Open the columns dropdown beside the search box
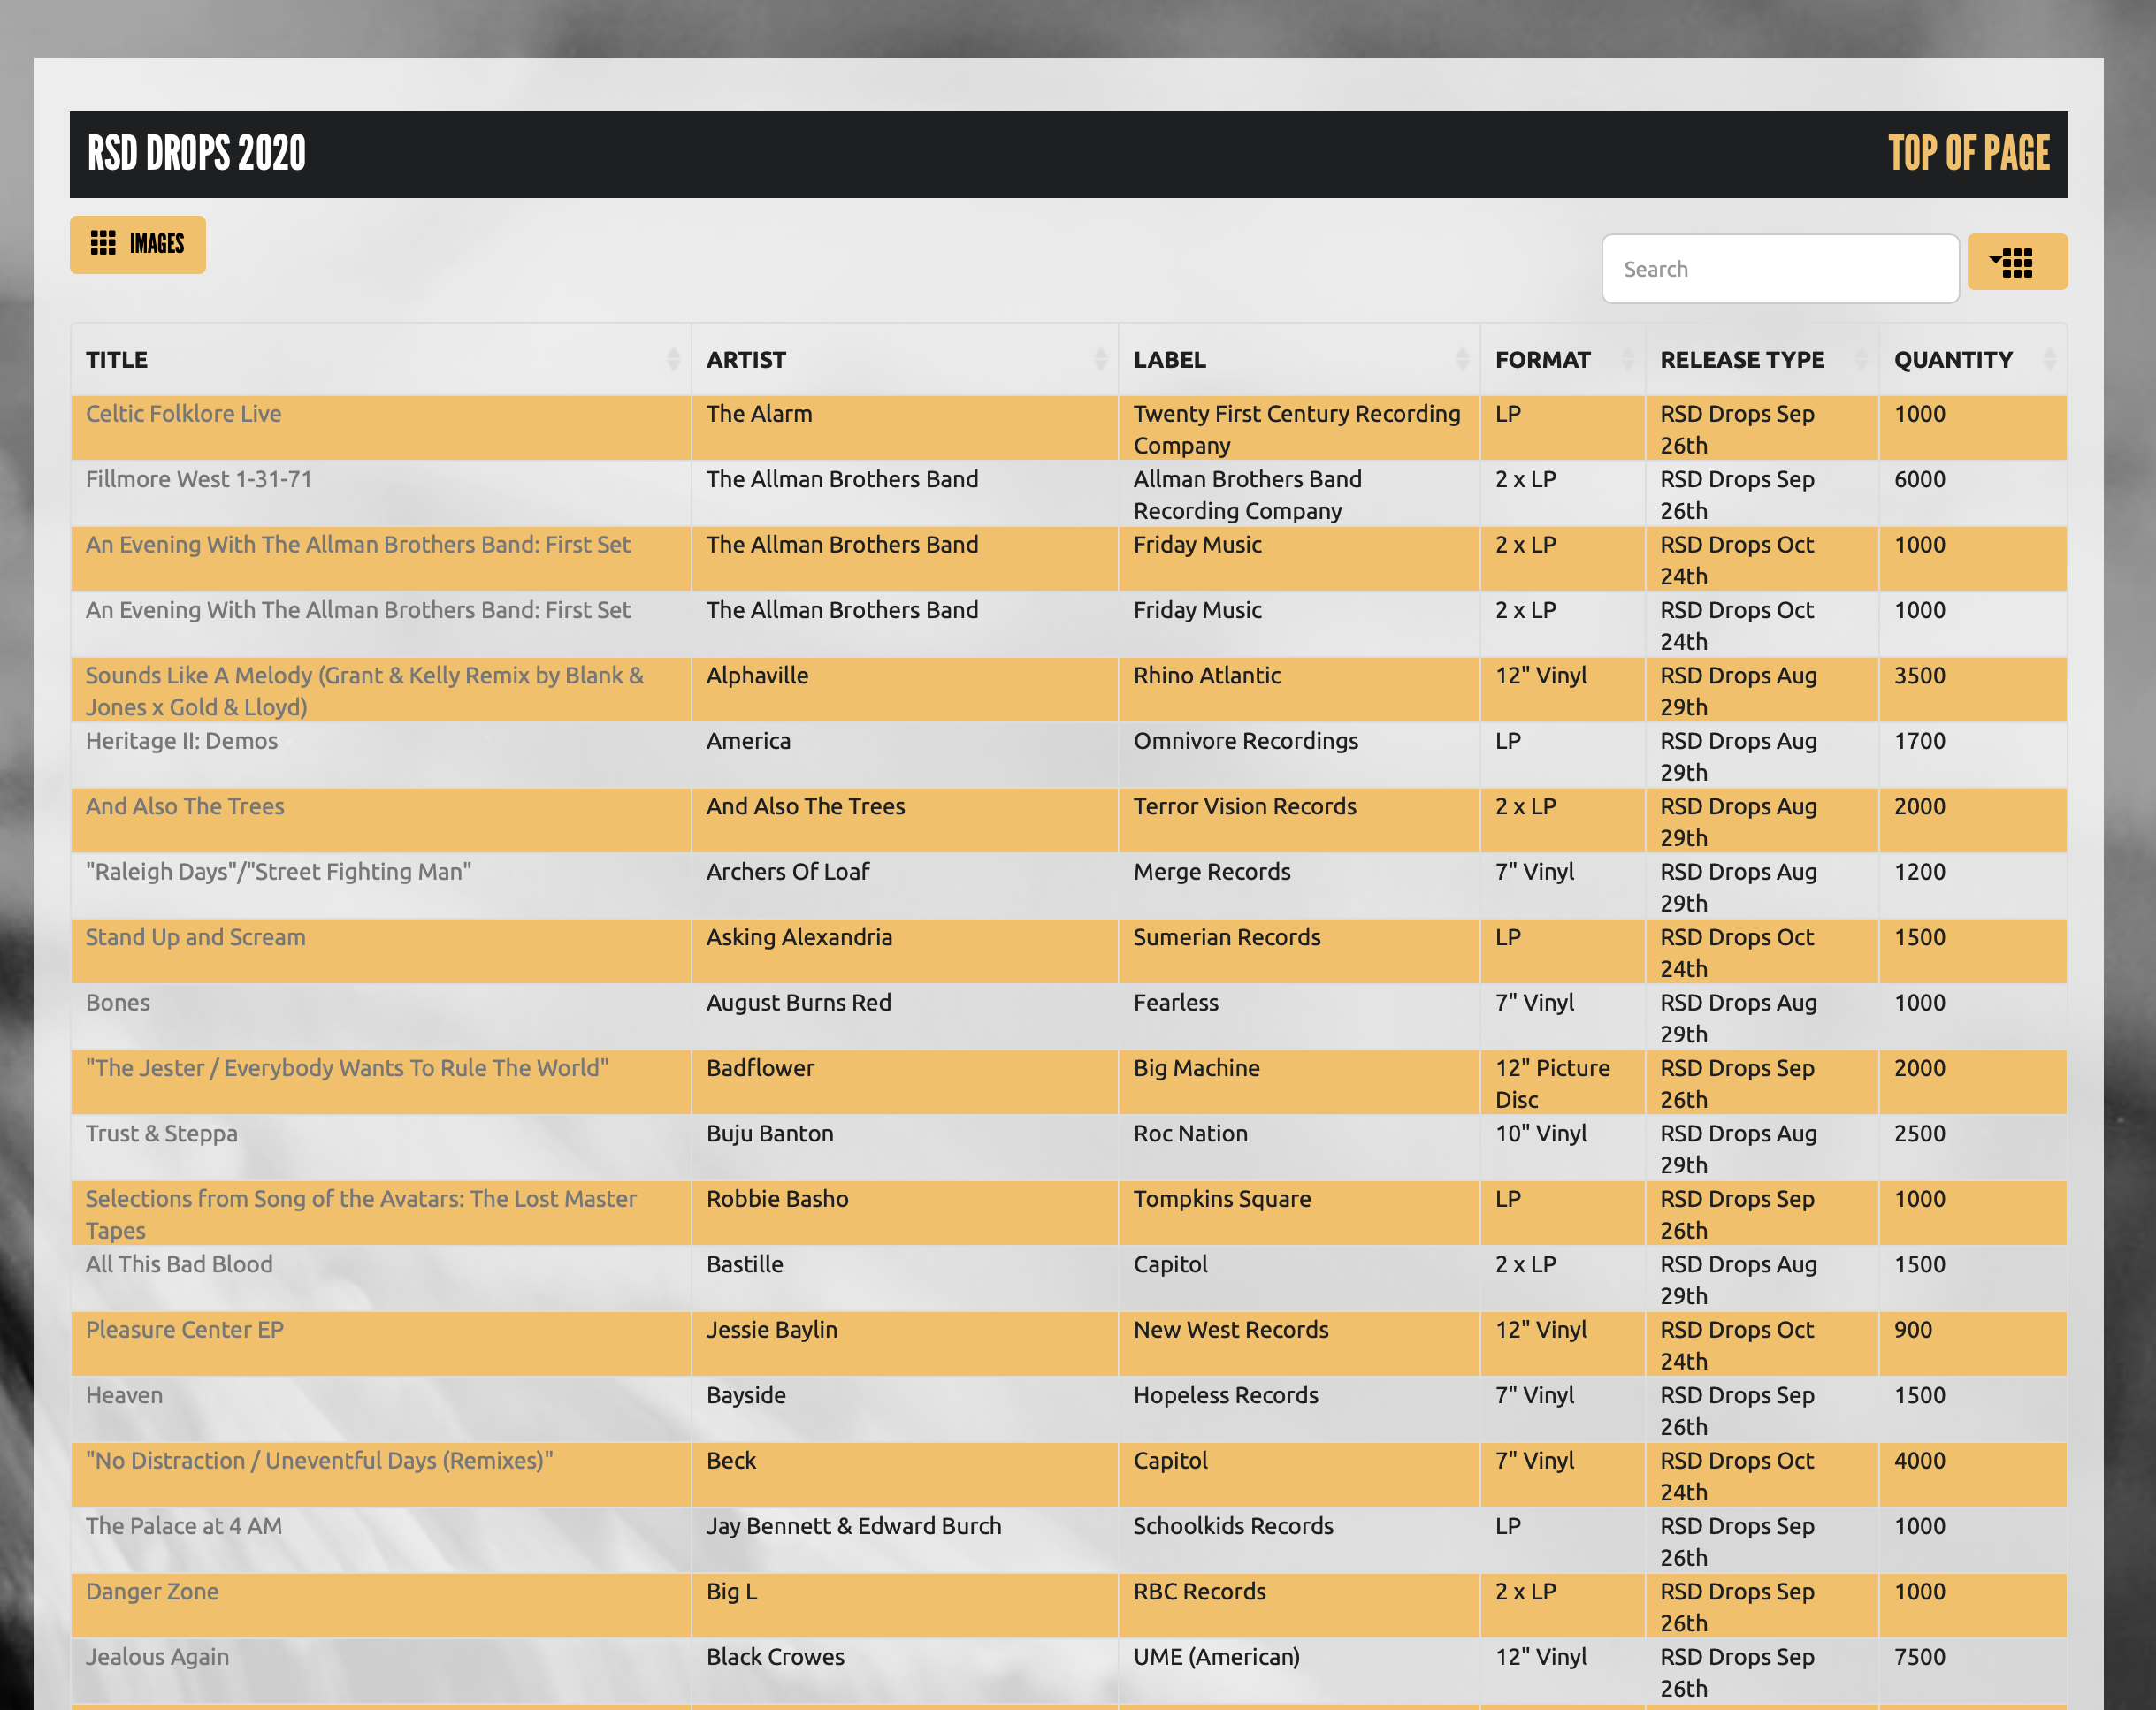This screenshot has width=2156, height=1710. coord(2016,262)
